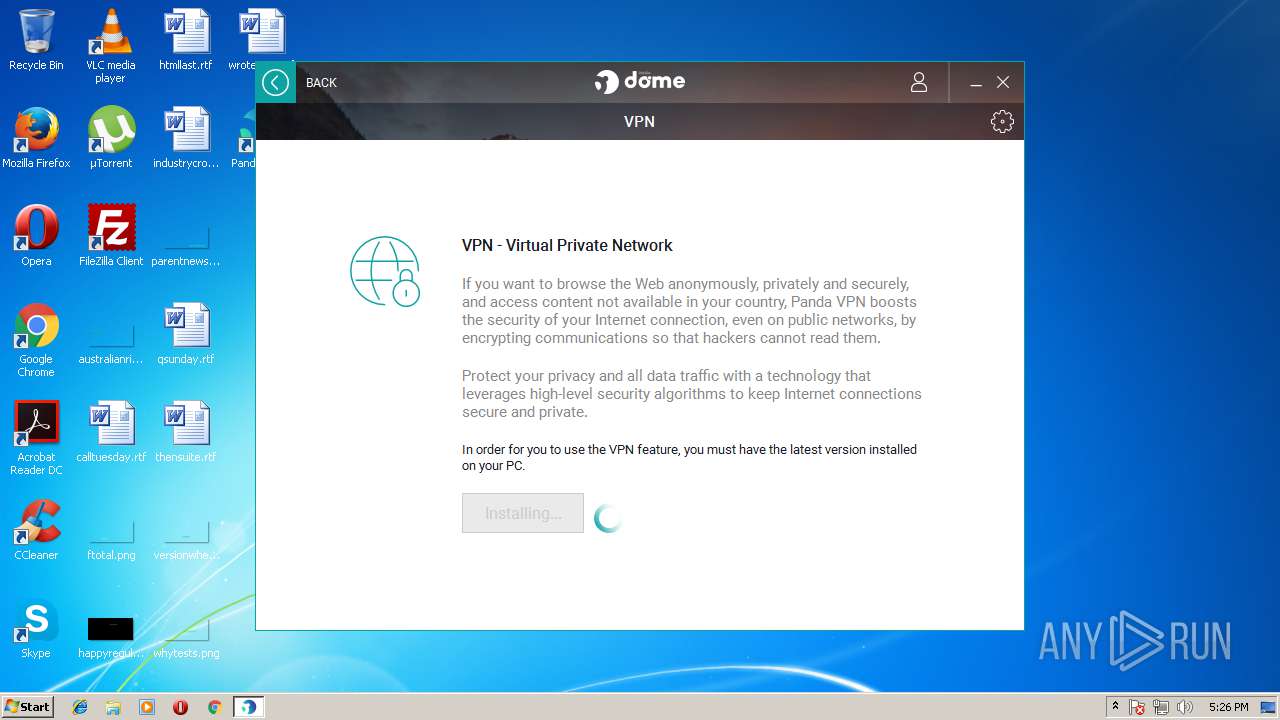Select the CCleaner desktop shortcut
The height and width of the screenshot is (720, 1280).
[x=36, y=530]
